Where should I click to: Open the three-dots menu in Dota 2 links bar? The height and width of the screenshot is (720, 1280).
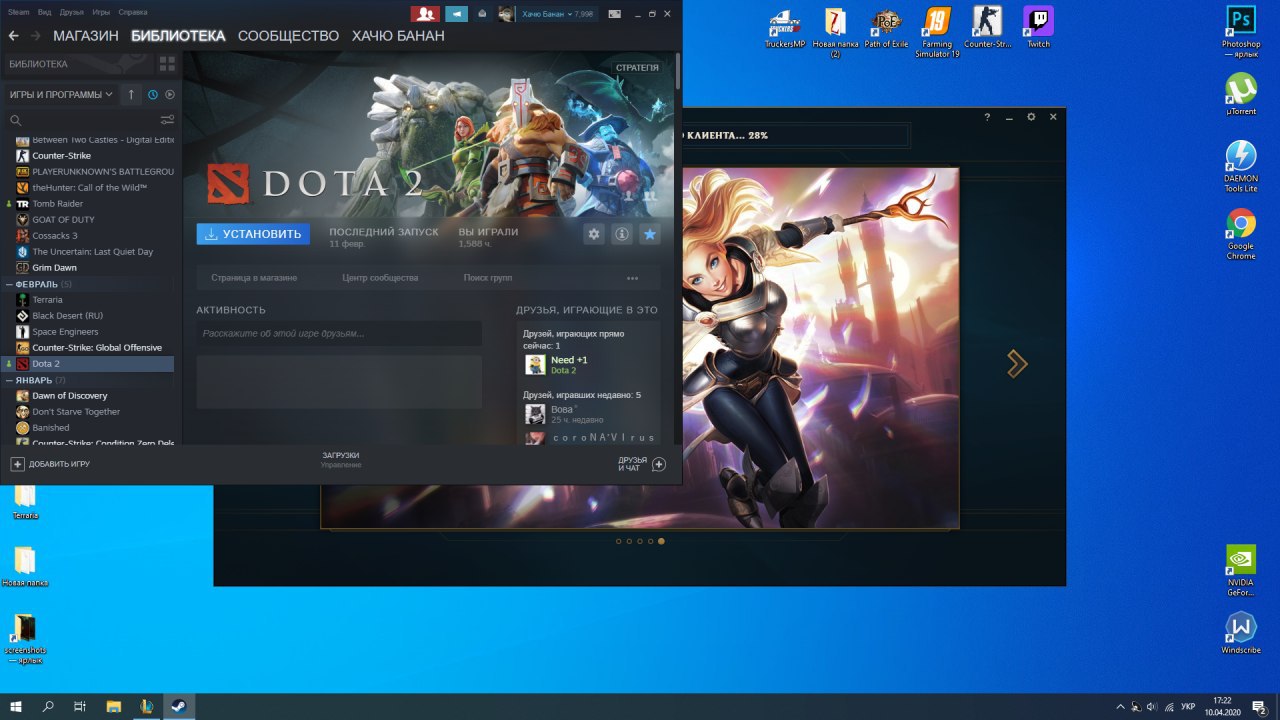(x=632, y=278)
